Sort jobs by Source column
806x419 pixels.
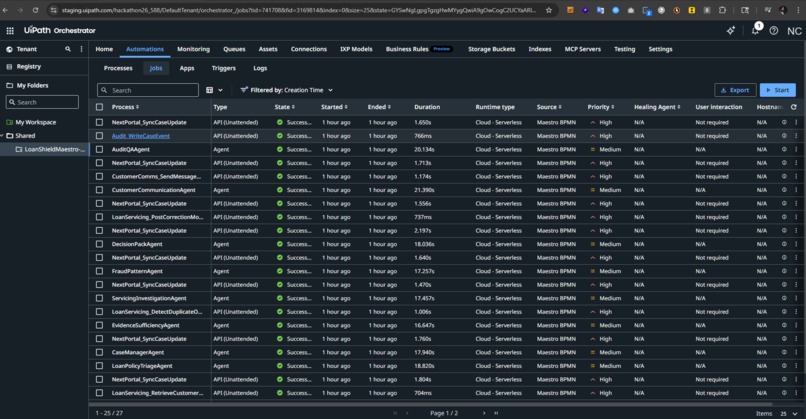(x=549, y=107)
